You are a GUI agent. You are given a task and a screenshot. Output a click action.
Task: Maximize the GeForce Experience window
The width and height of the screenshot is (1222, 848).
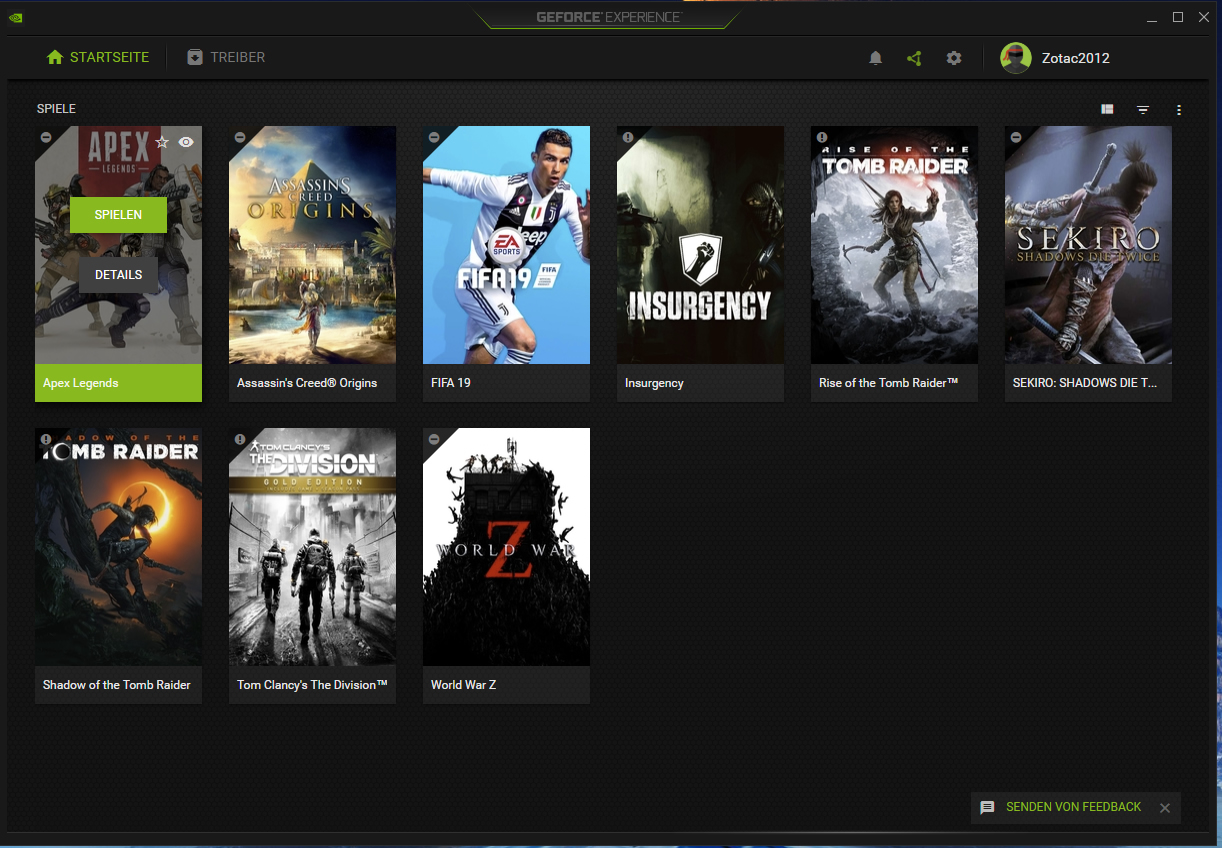pyautogui.click(x=1178, y=17)
